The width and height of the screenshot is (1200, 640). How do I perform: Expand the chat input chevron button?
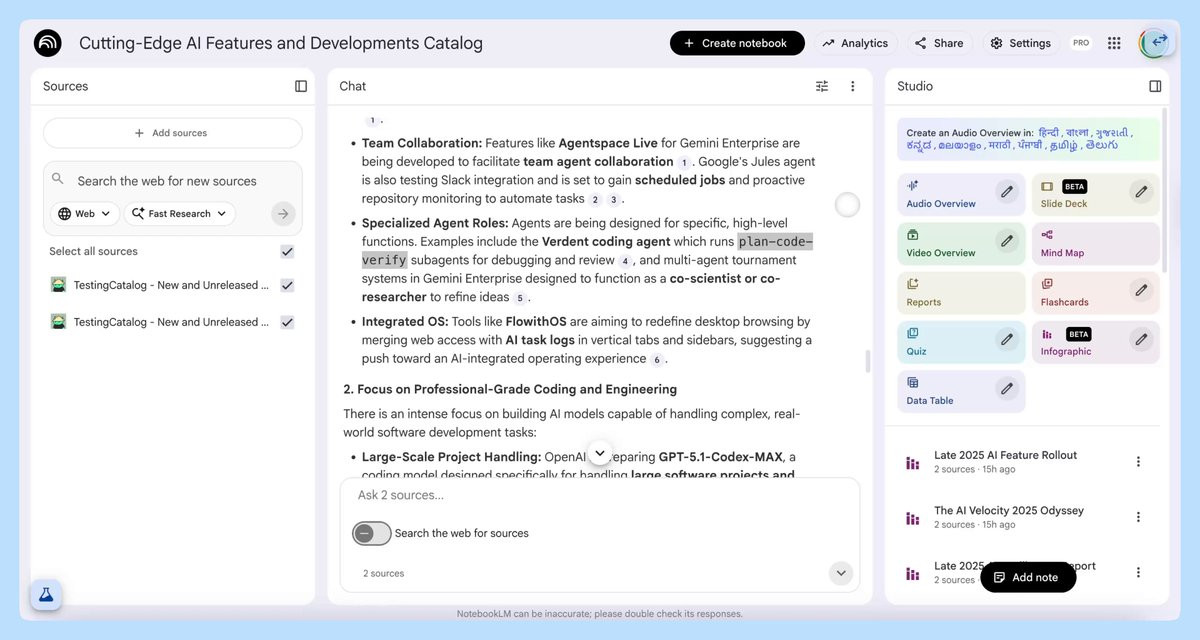[x=841, y=573]
